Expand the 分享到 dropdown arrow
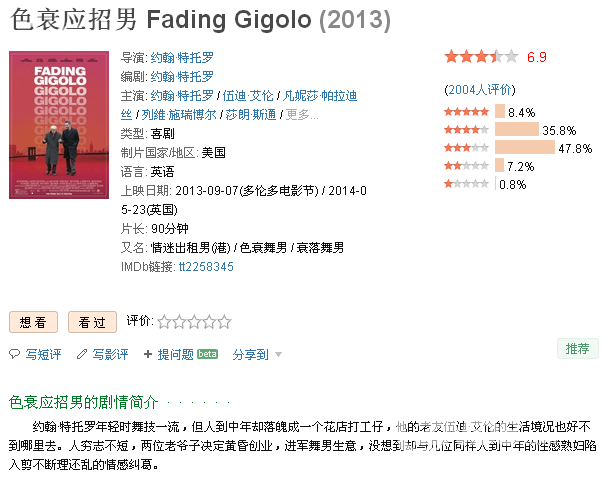 pyautogui.click(x=278, y=354)
